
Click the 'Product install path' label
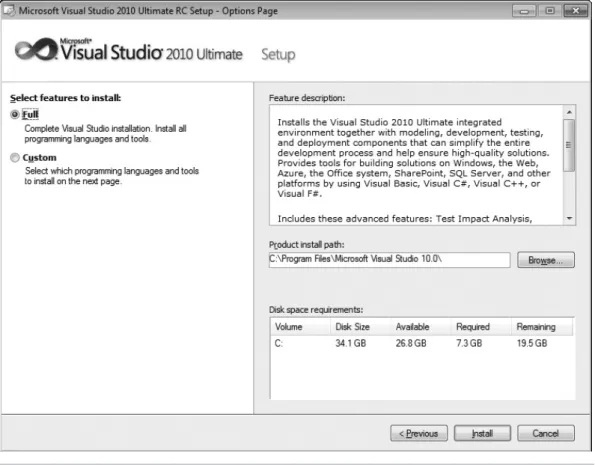click(307, 245)
